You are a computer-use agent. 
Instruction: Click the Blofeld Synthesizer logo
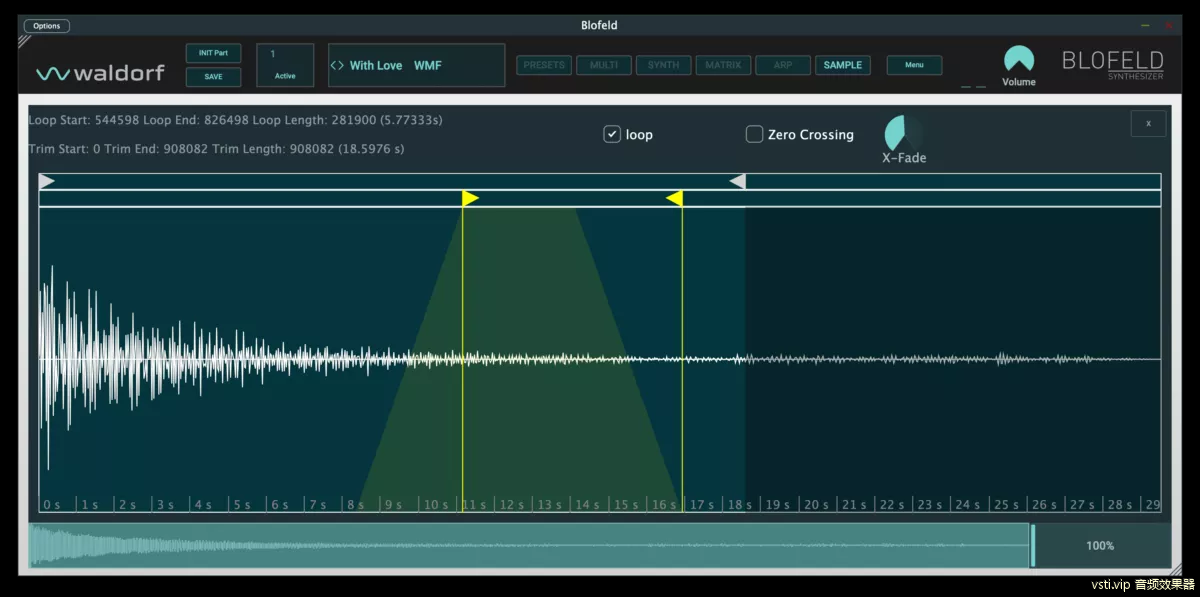pyautogui.click(x=1112, y=63)
